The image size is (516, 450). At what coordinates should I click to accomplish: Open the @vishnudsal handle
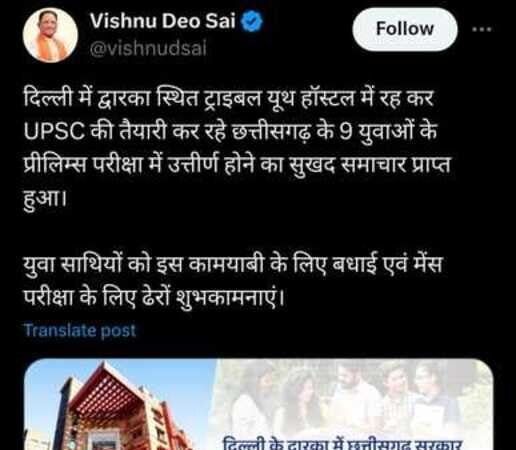click(148, 49)
